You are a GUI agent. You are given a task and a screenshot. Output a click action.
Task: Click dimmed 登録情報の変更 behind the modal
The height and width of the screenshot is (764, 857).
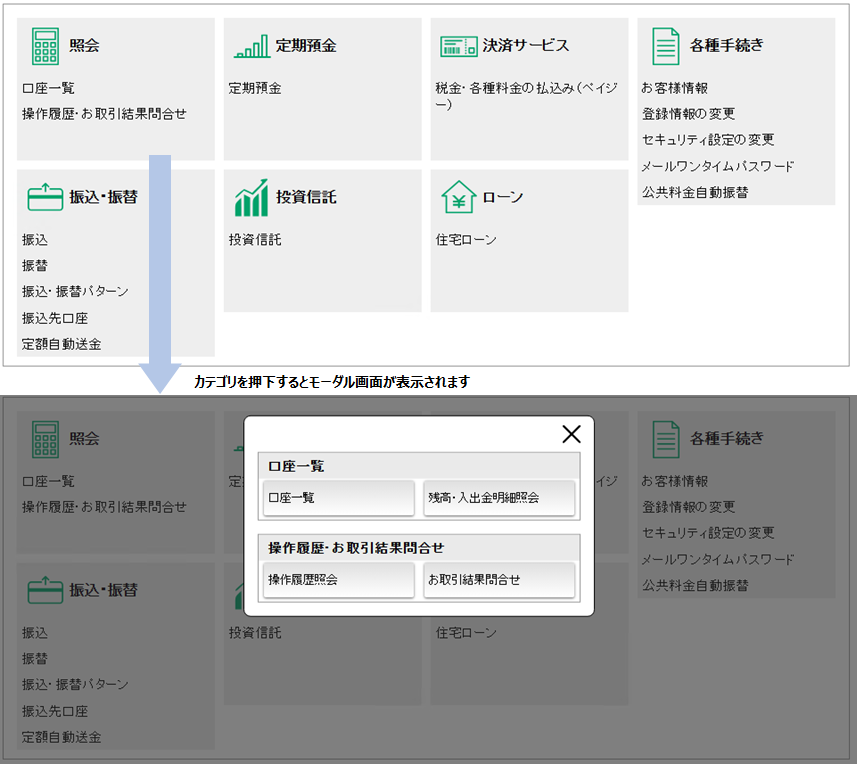tap(689, 507)
